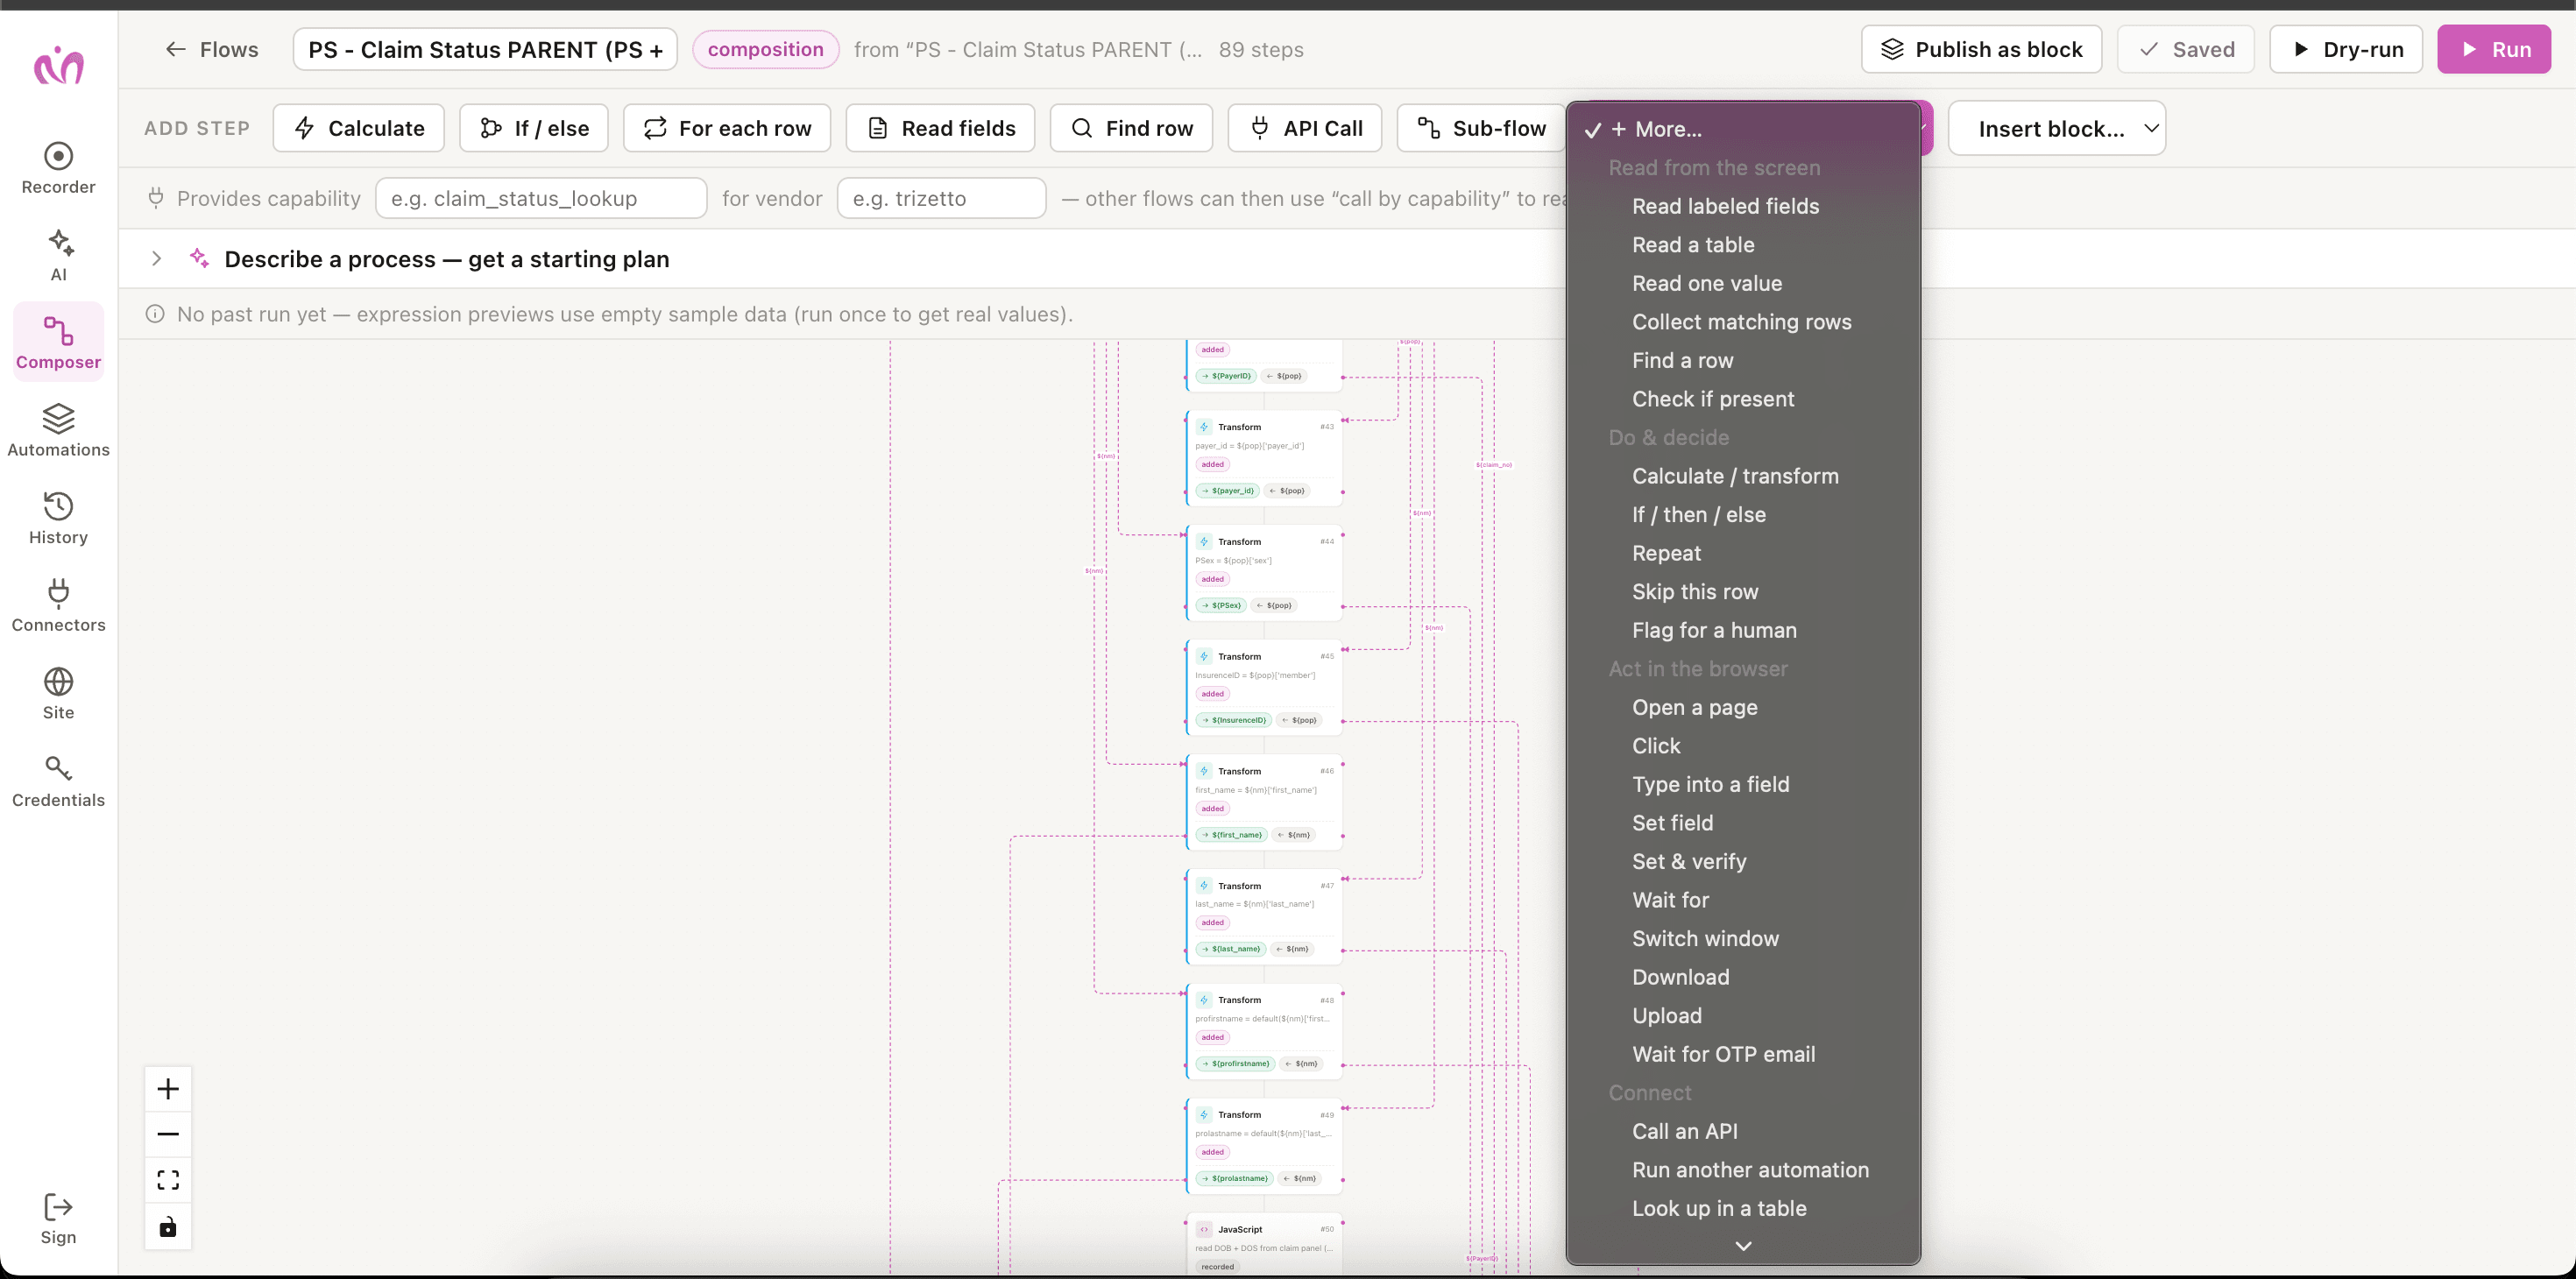Image resolution: width=2576 pixels, height=1279 pixels.
Task: Open the History sidebar item
Action: click(x=58, y=519)
